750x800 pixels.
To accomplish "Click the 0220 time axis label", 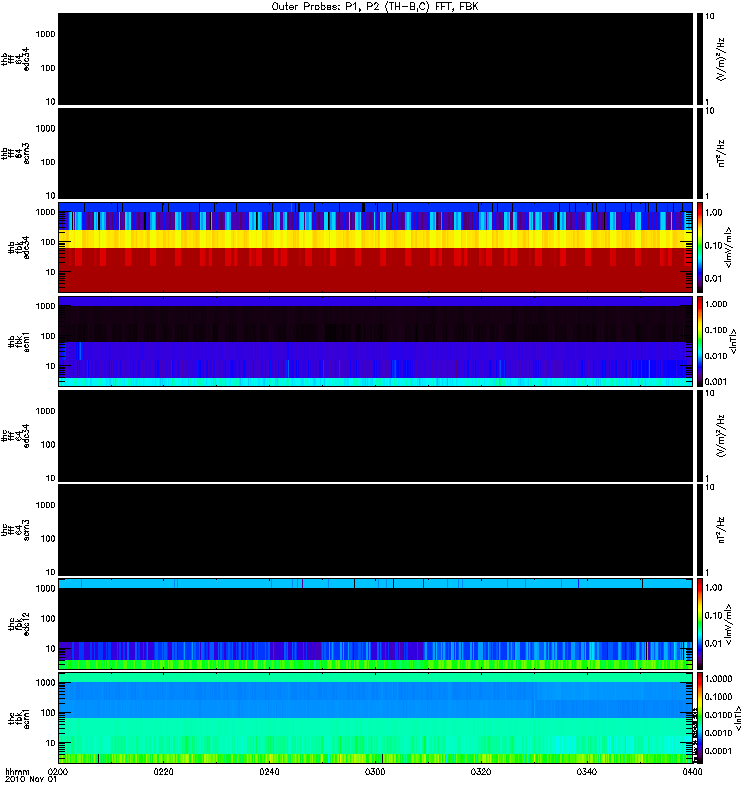I will pos(163,772).
